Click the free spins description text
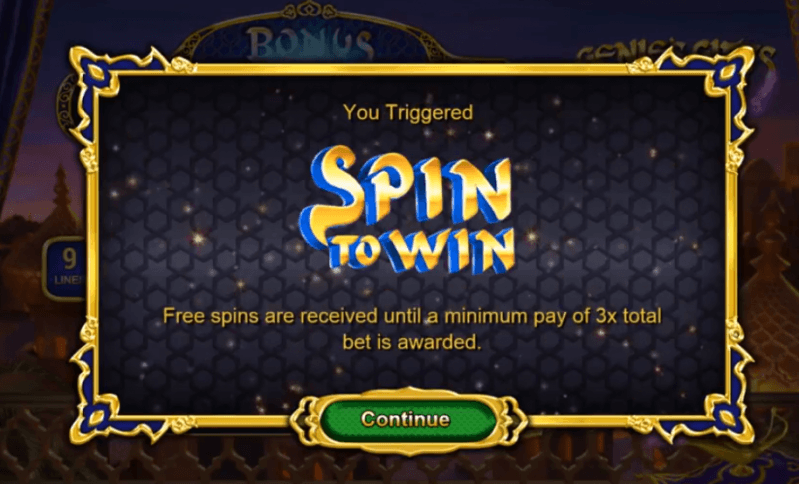 (x=412, y=329)
